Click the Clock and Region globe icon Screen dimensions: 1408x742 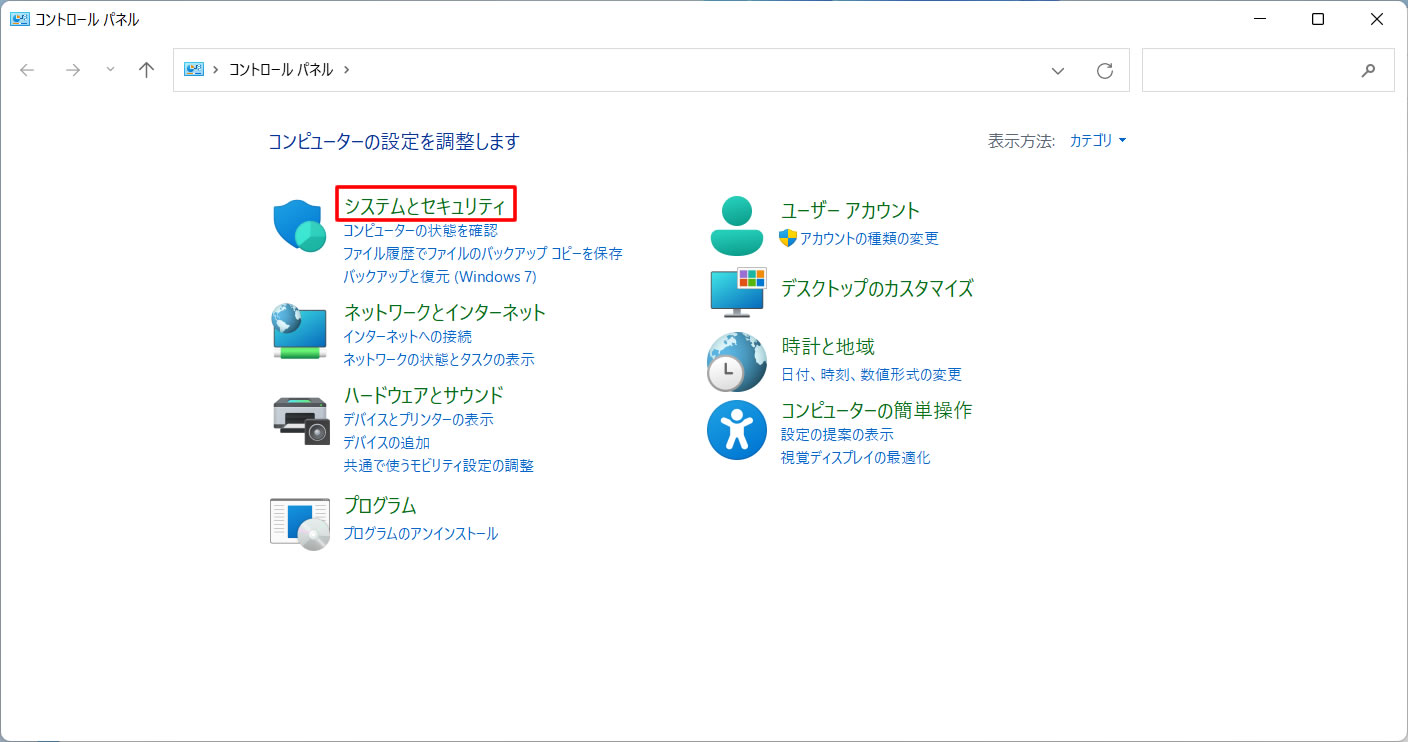click(736, 361)
